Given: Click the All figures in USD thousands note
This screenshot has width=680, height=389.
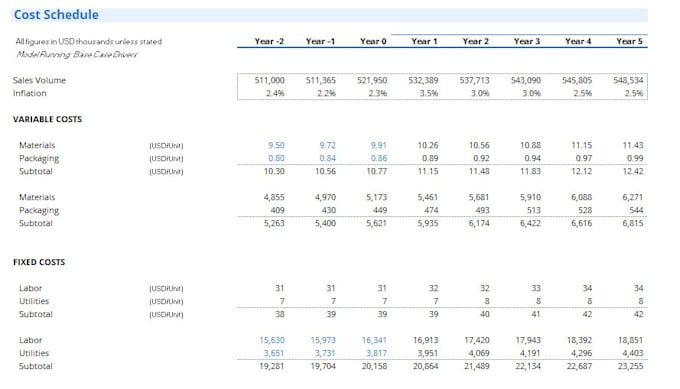Looking at the screenshot, I should 88,42.
